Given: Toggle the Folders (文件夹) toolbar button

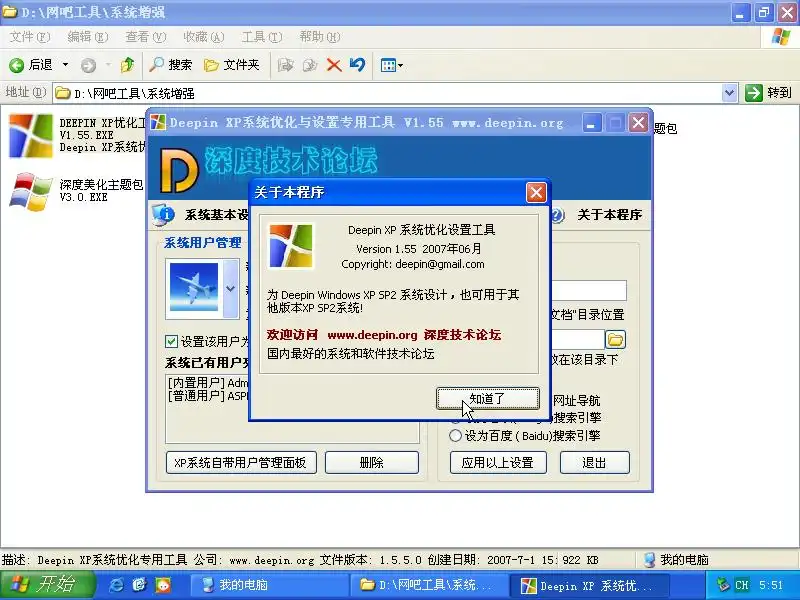Looking at the screenshot, I should coord(232,65).
